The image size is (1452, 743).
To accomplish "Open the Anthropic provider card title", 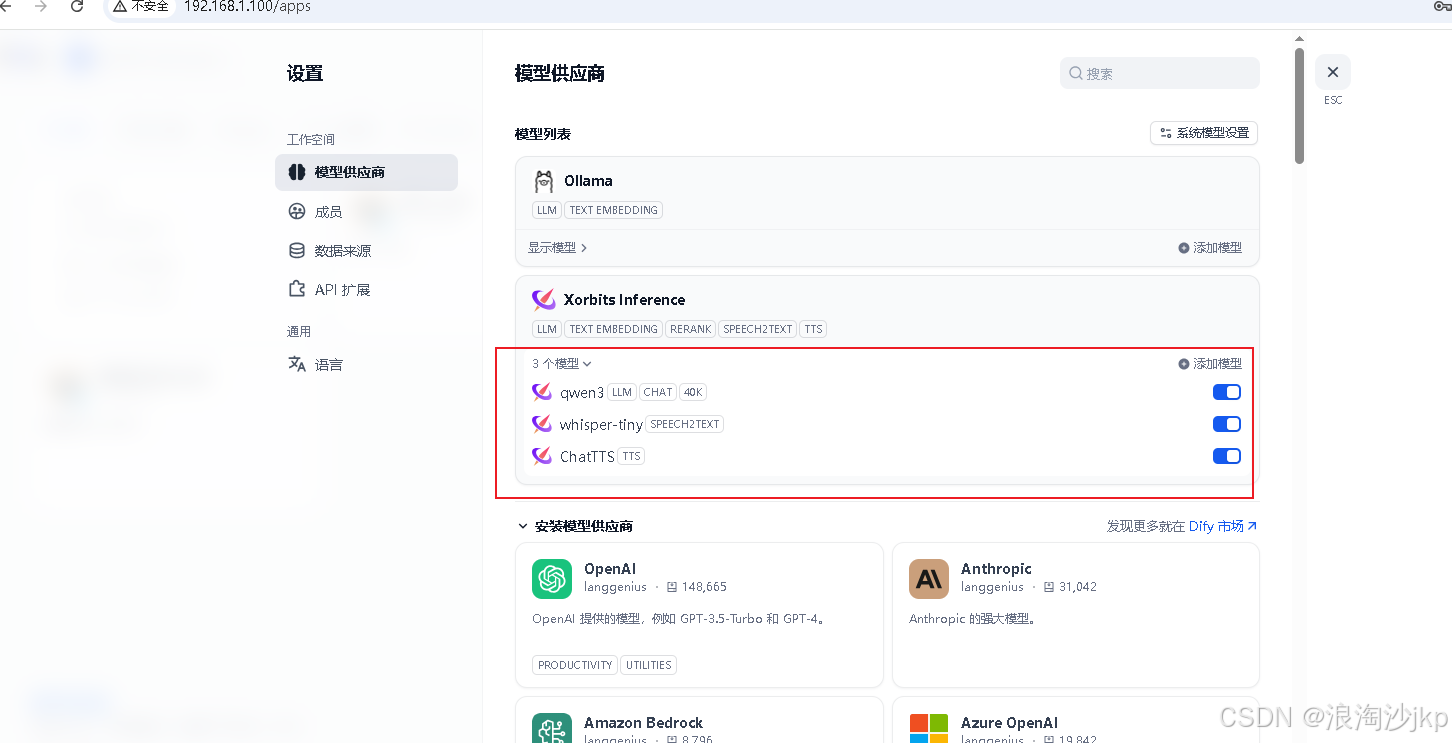I will pyautogui.click(x=996, y=569).
